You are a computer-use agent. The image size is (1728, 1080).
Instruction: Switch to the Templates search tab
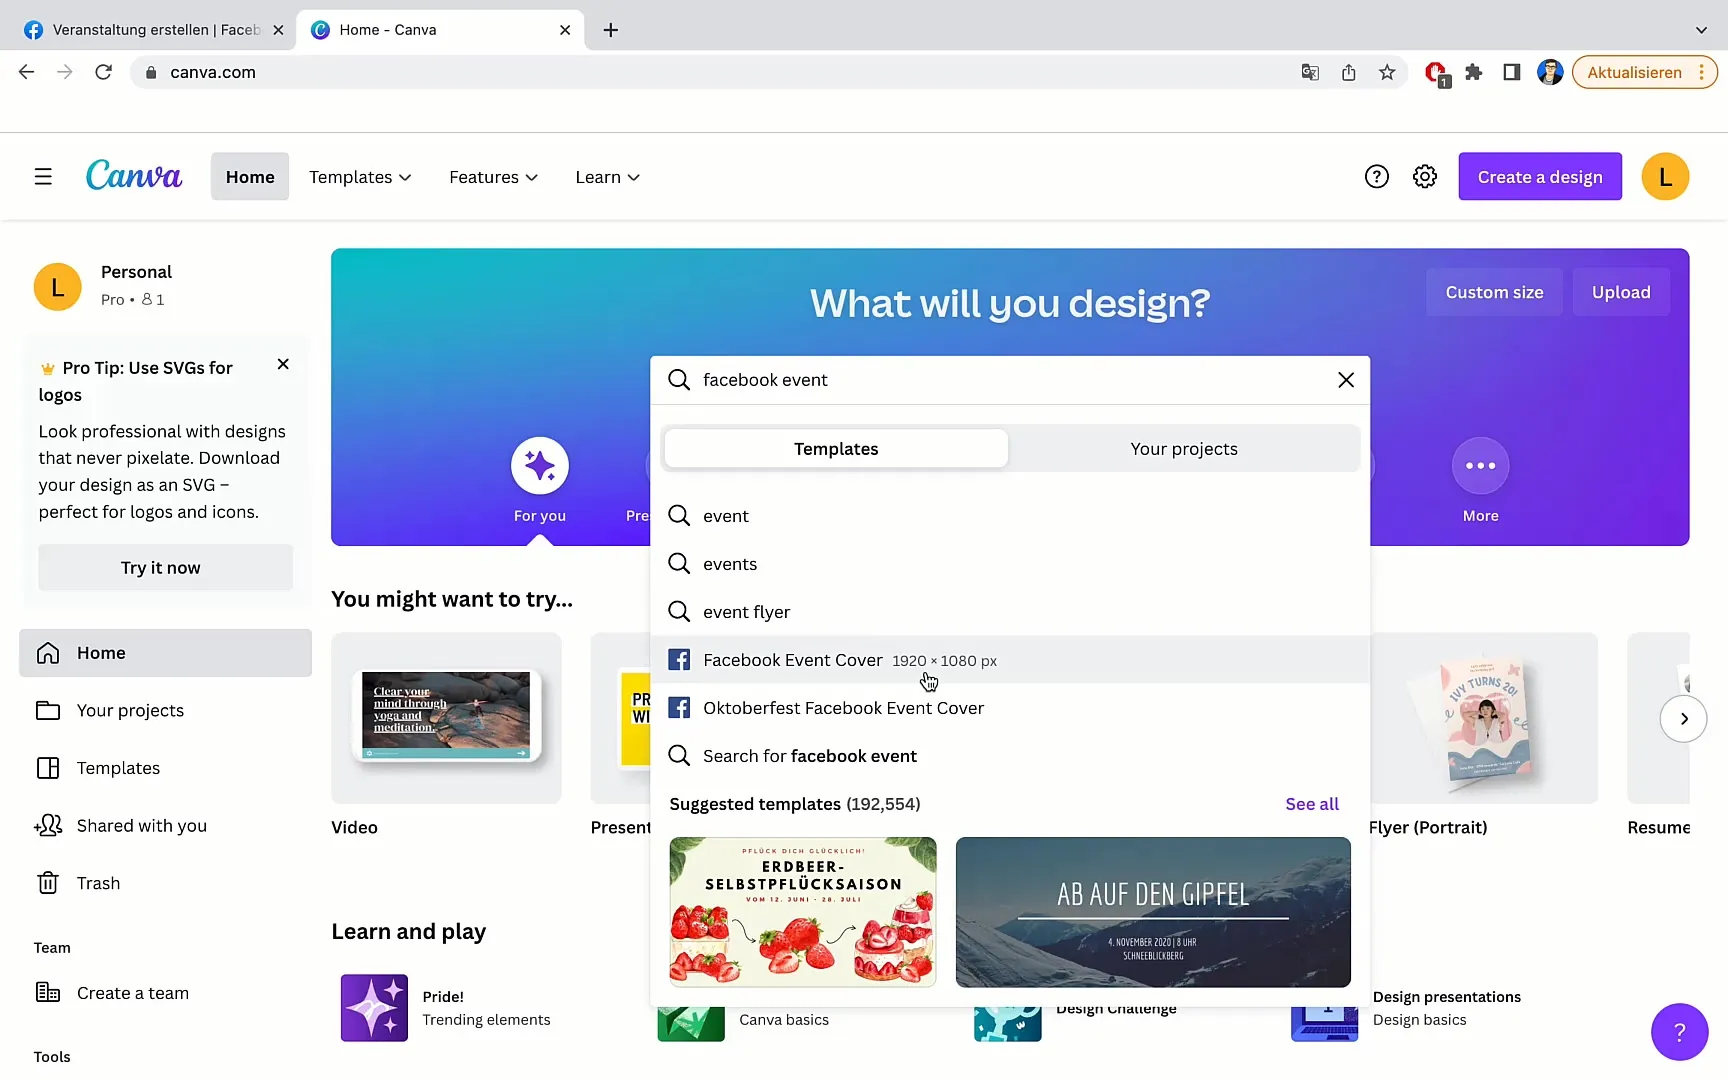(x=836, y=449)
